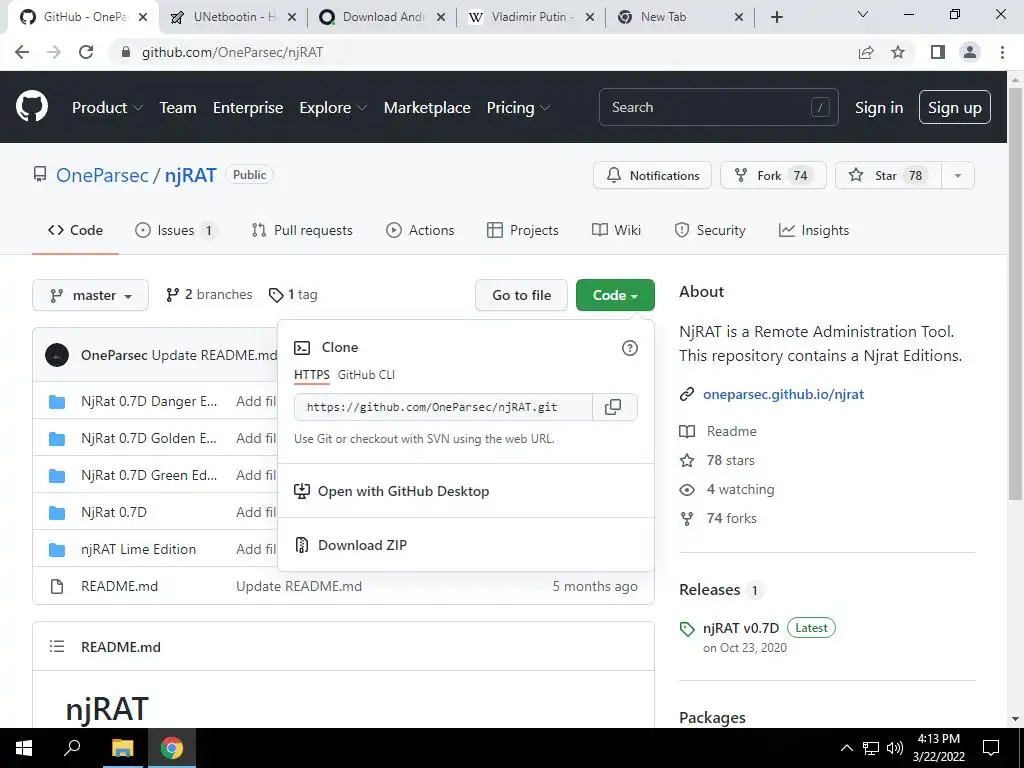Select the HTTPS clone tab
The height and width of the screenshot is (768, 1024).
pos(312,375)
